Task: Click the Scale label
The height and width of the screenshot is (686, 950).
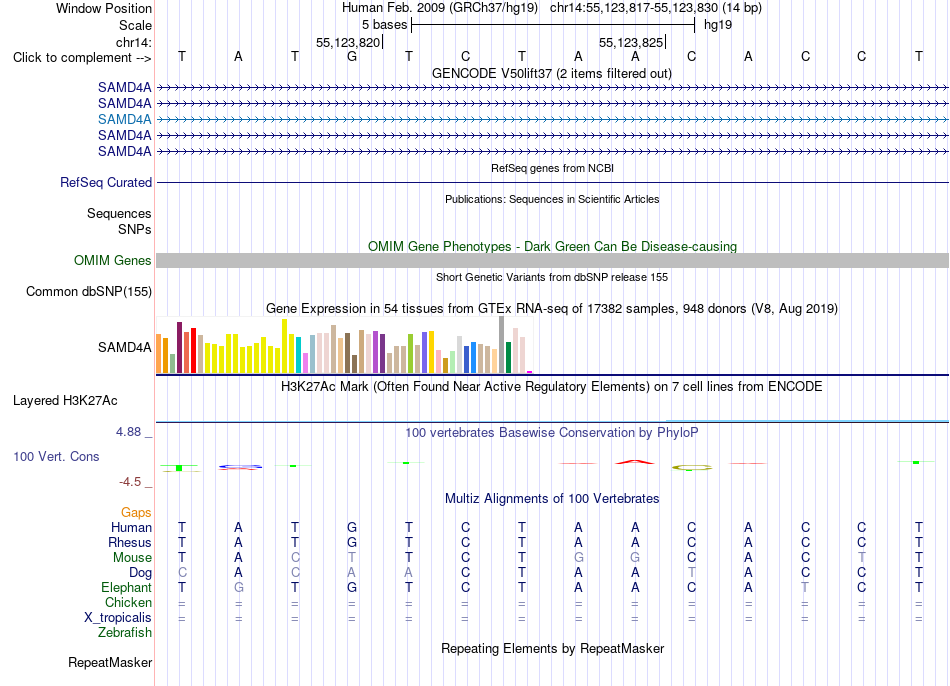Action: coord(135,25)
